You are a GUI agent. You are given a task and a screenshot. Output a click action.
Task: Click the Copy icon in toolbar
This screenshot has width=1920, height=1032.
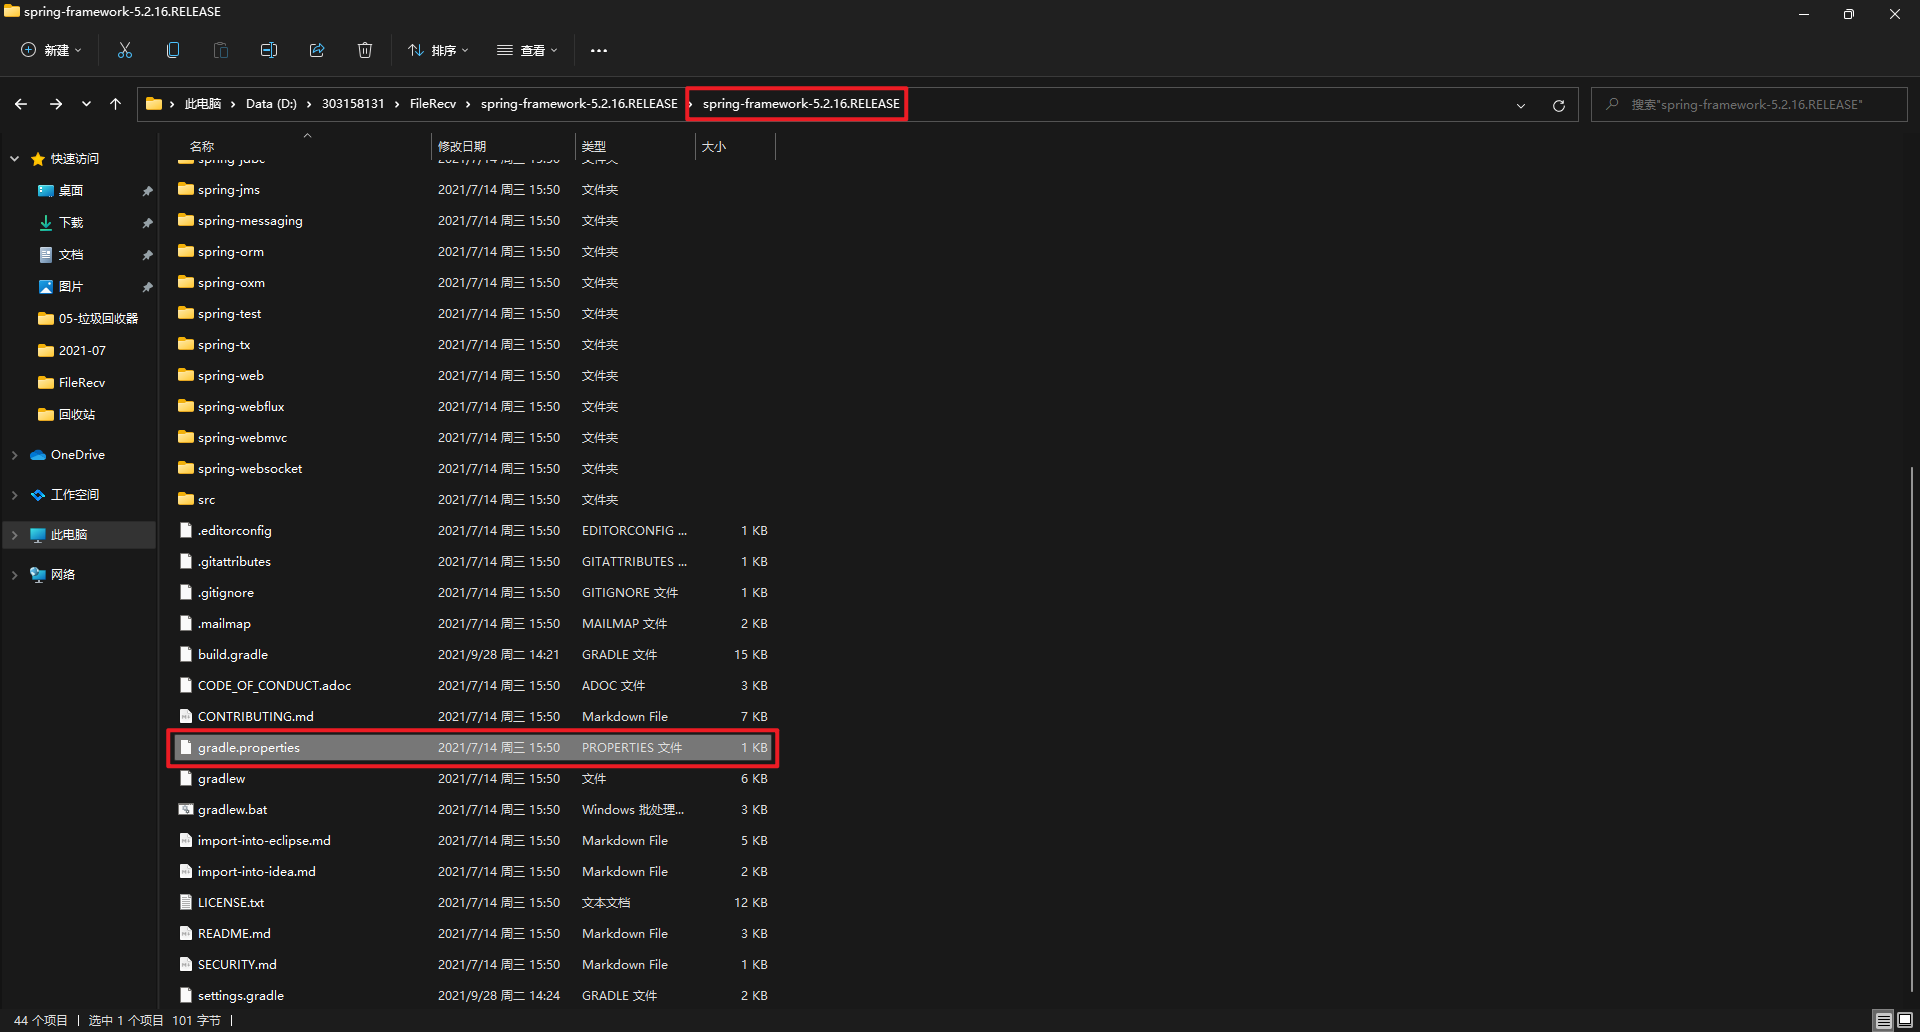pos(173,50)
